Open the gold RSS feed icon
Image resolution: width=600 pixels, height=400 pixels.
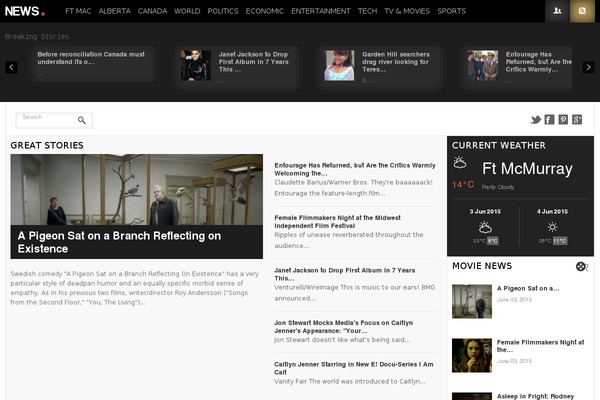pos(582,11)
